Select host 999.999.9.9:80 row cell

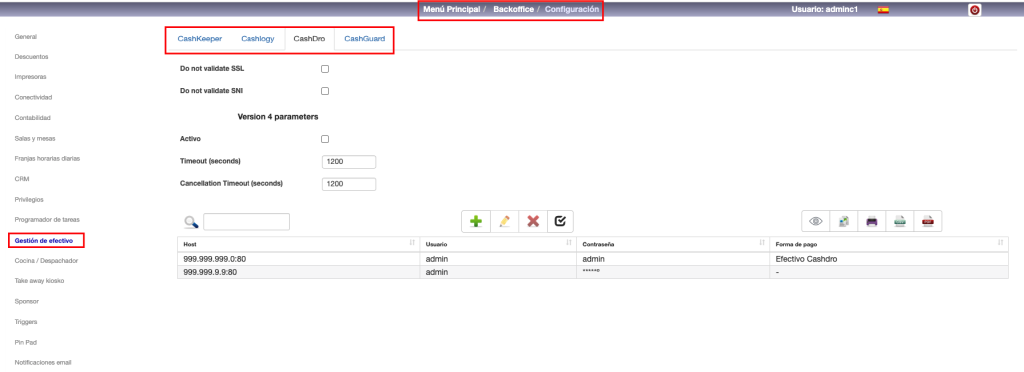298,272
